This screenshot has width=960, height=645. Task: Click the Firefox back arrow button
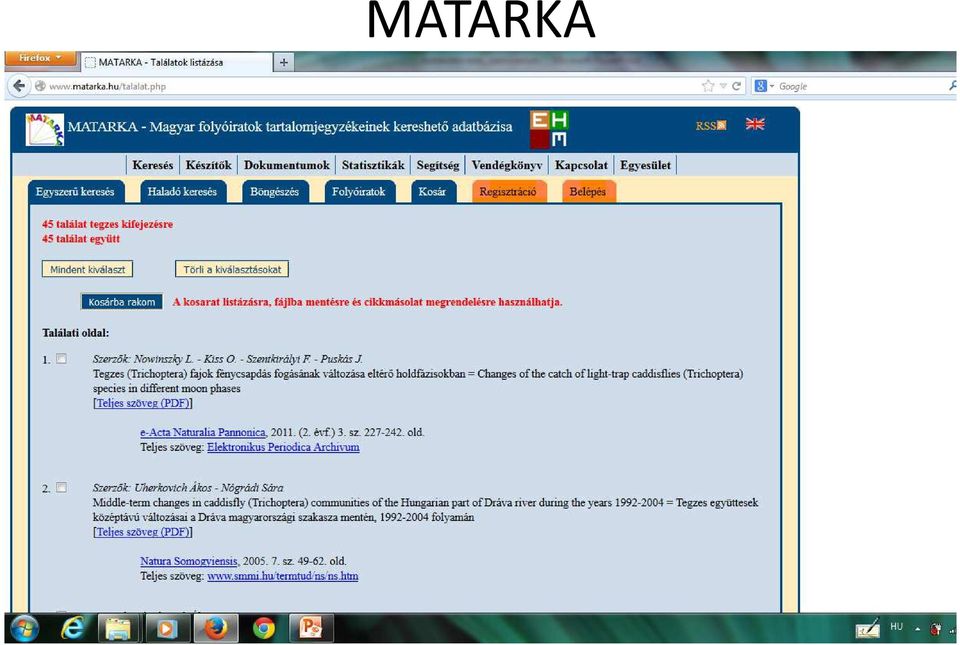click(19, 86)
